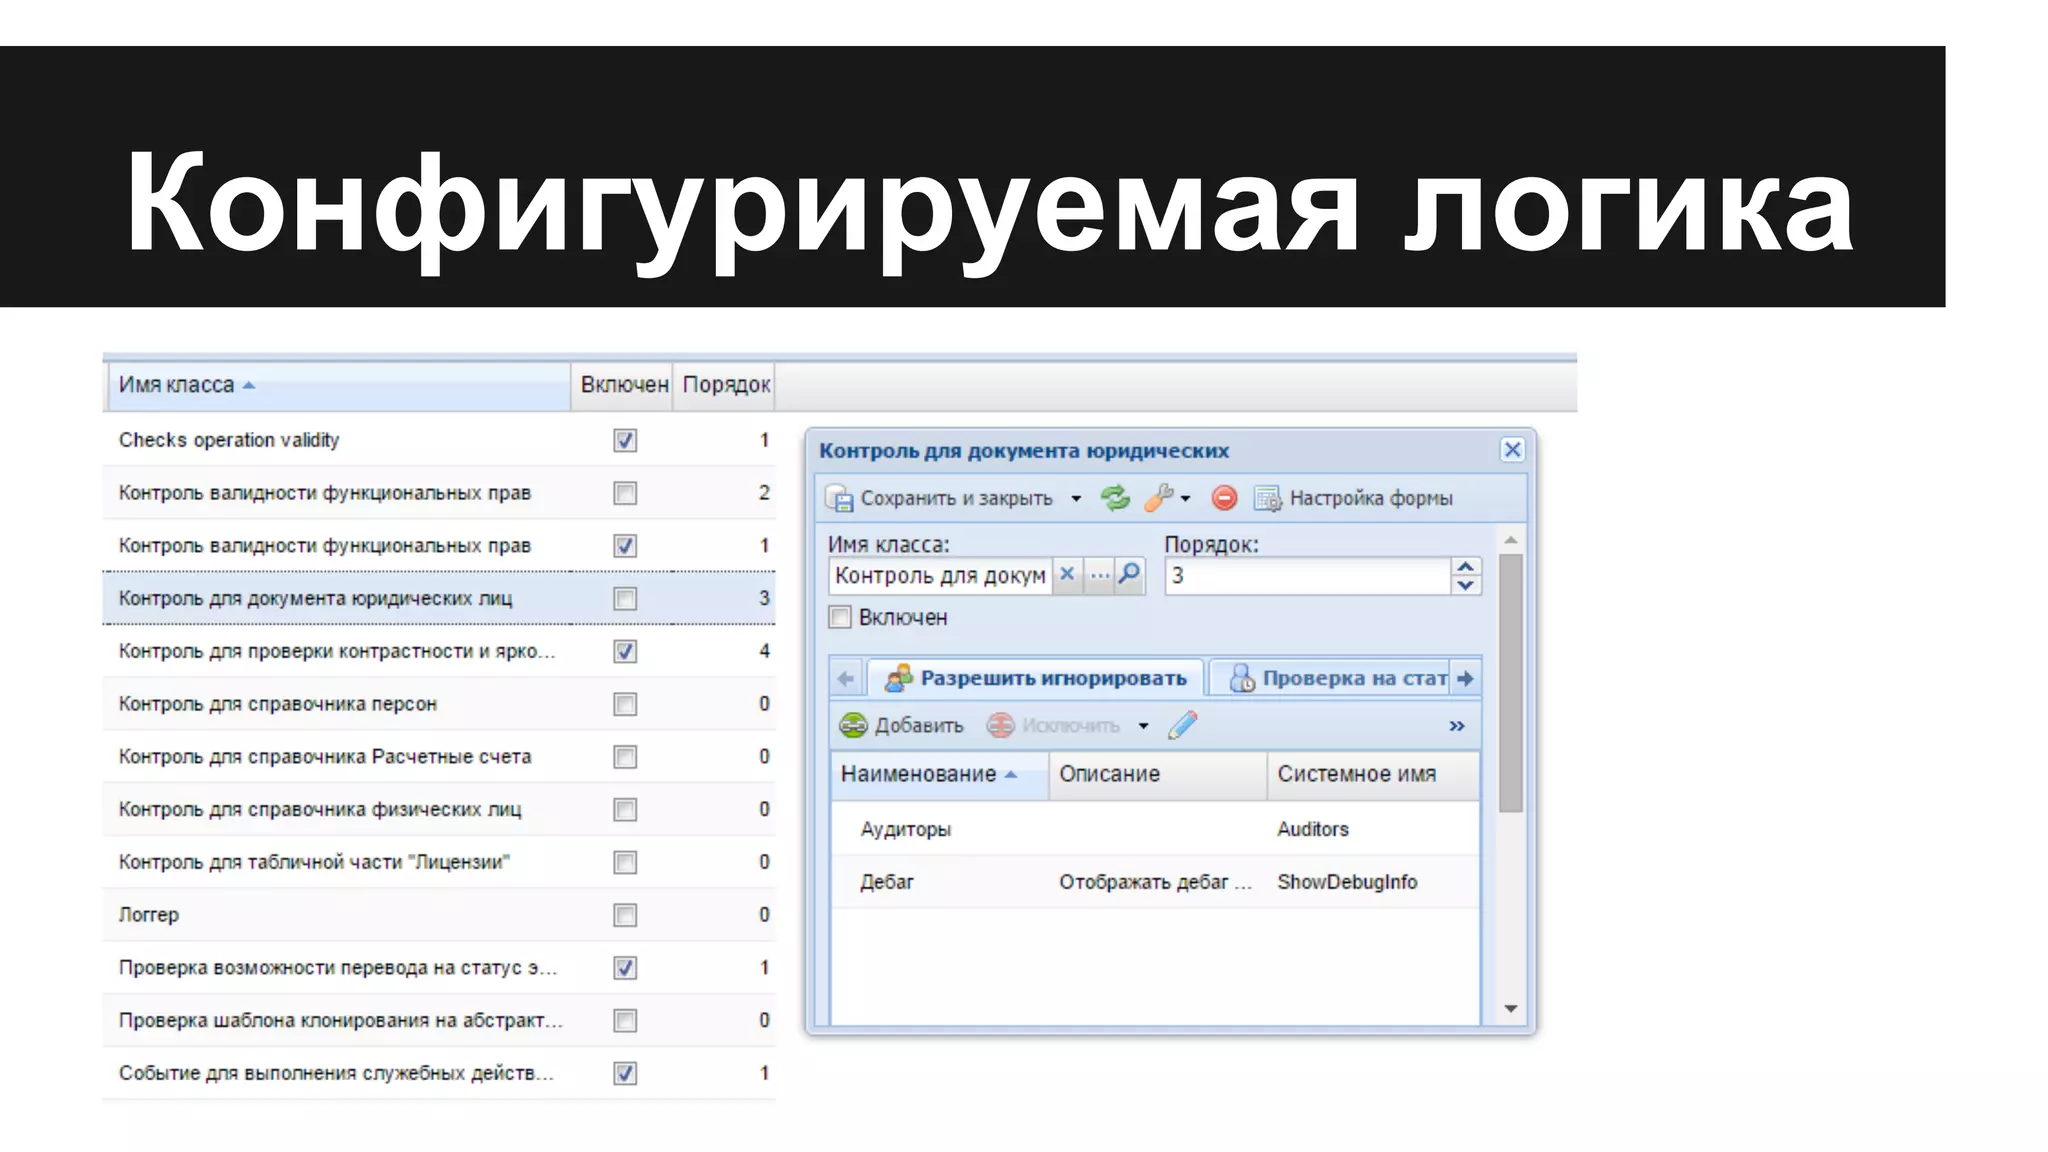Uncheck Контроль для проверки контрастности checkbox
The width and height of the screenshot is (2048, 1152).
pos(625,651)
